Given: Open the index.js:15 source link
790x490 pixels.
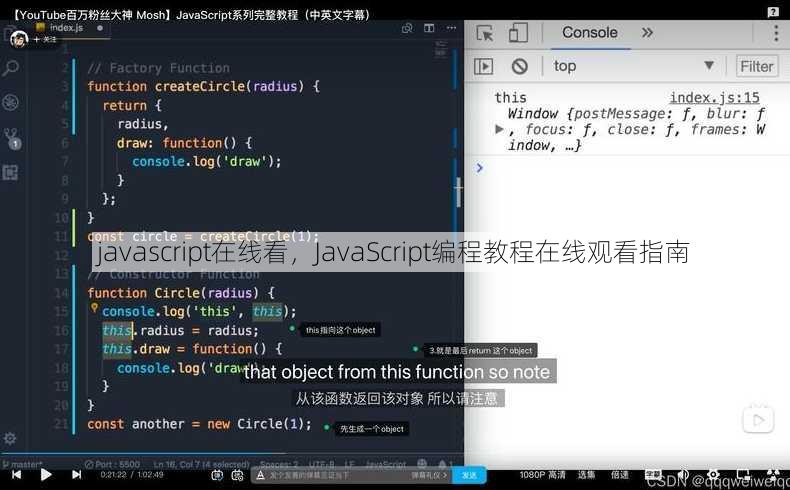Looking at the screenshot, I should (x=714, y=97).
